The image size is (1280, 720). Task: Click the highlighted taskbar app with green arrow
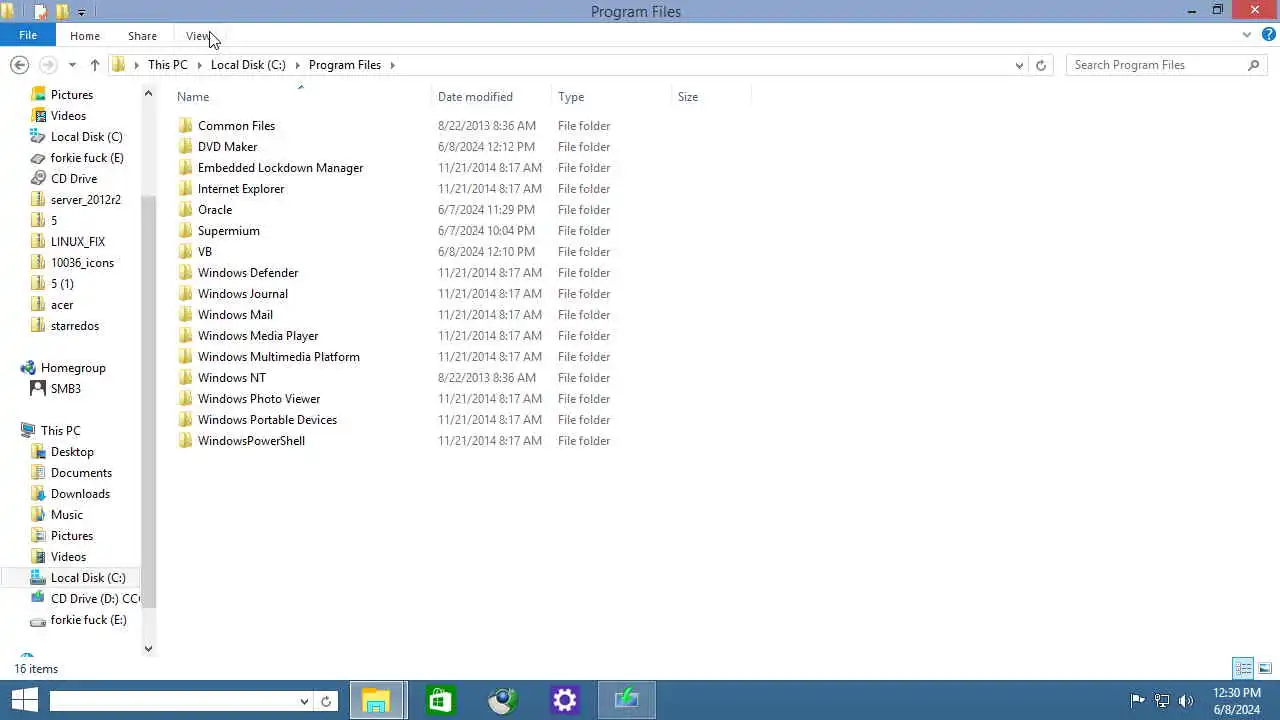point(627,700)
